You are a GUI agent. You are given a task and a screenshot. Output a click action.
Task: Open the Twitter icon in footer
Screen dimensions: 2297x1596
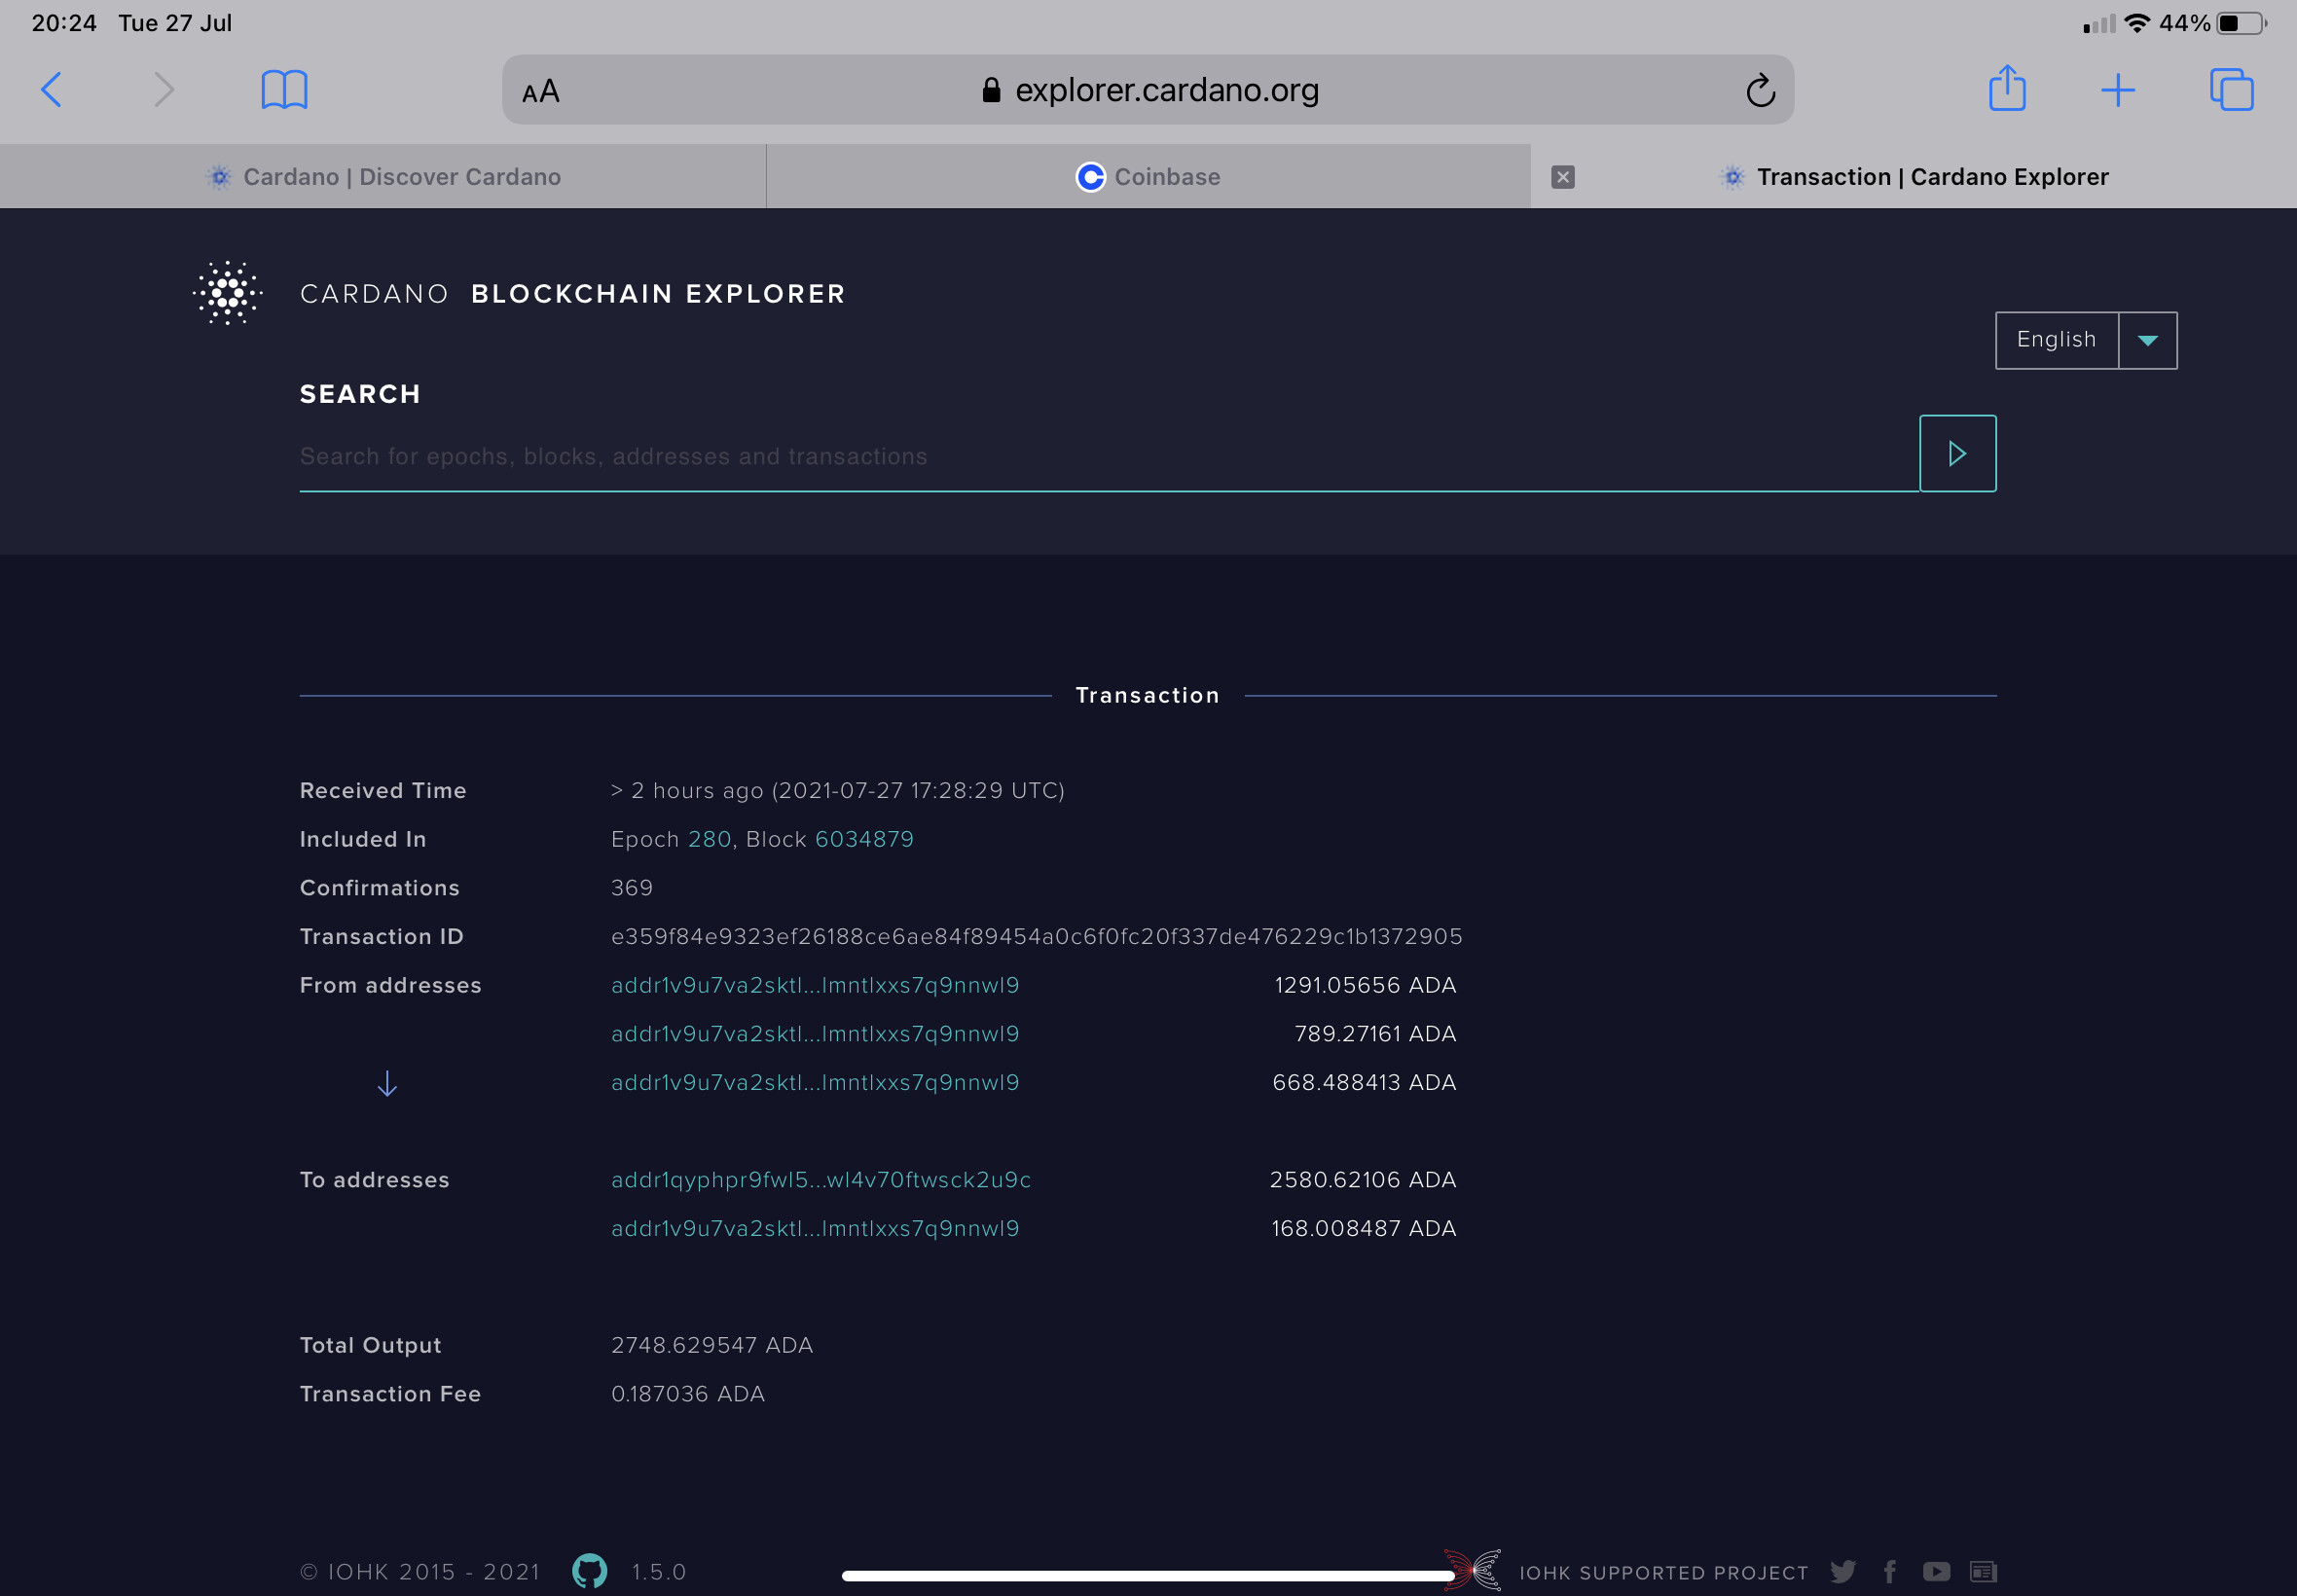(1843, 1571)
